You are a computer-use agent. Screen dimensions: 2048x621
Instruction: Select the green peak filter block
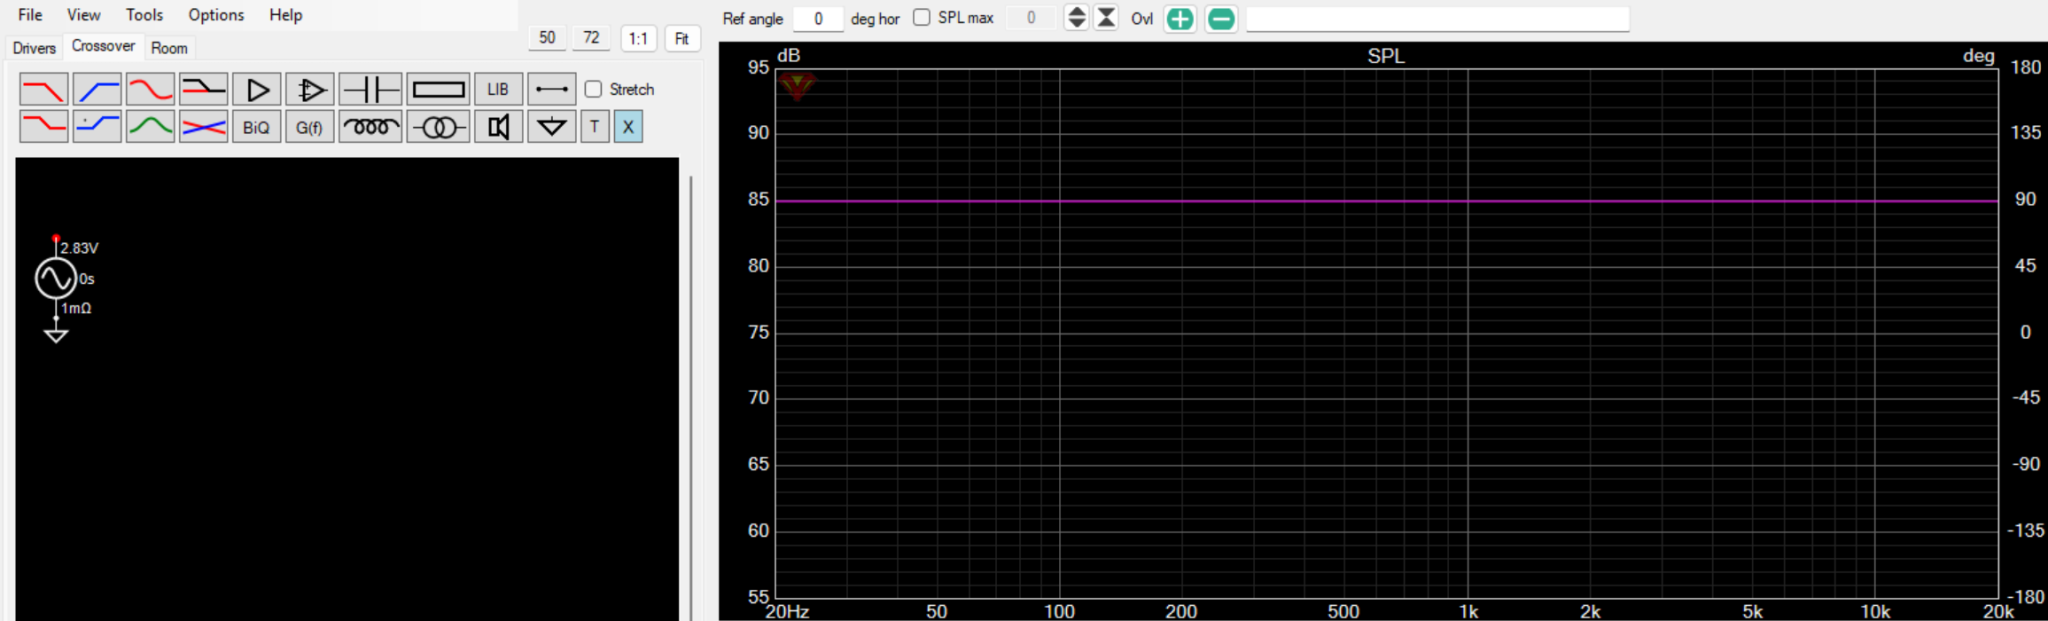click(x=150, y=127)
